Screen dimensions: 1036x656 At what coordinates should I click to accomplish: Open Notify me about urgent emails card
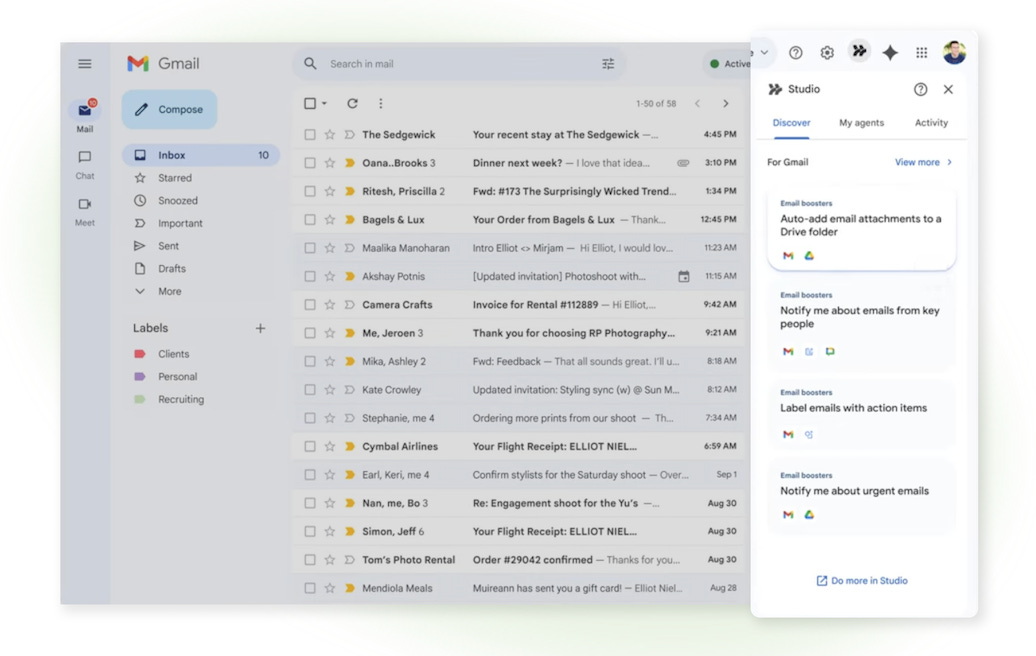(862, 495)
